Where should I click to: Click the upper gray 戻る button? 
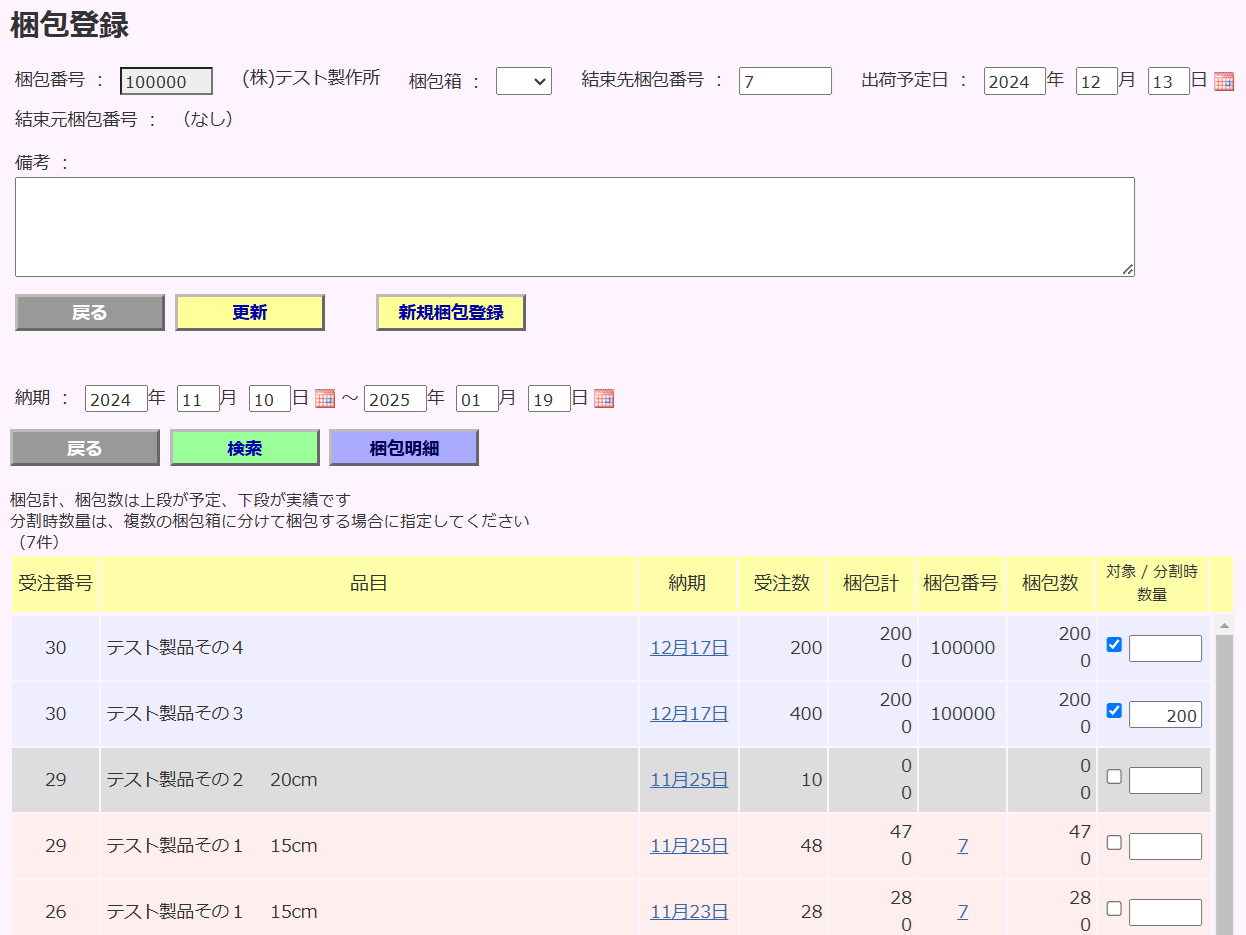pos(90,313)
